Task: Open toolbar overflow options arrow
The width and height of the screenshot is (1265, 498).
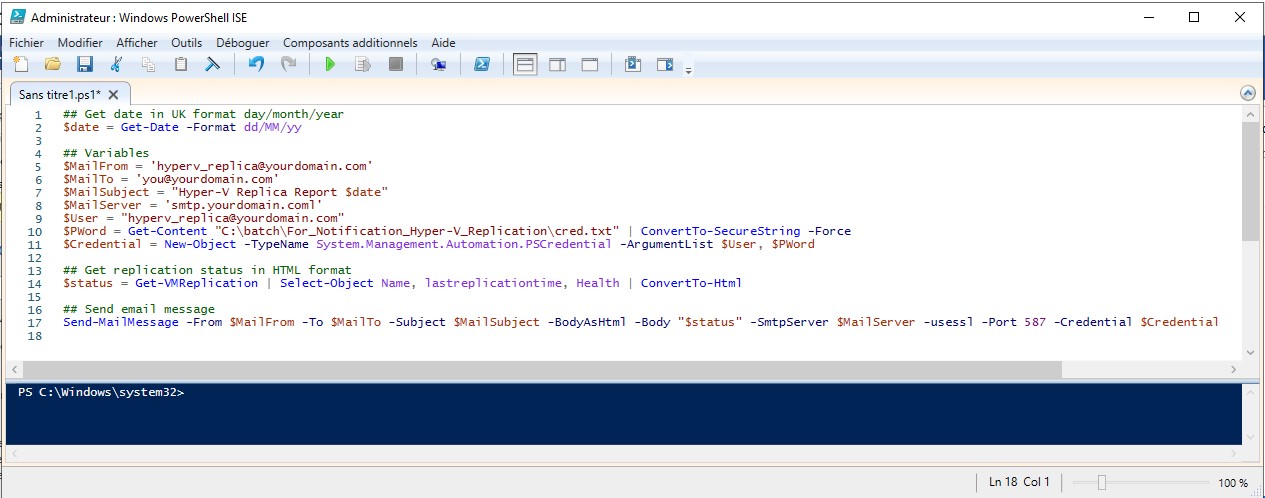Action: pyautogui.click(x=689, y=69)
